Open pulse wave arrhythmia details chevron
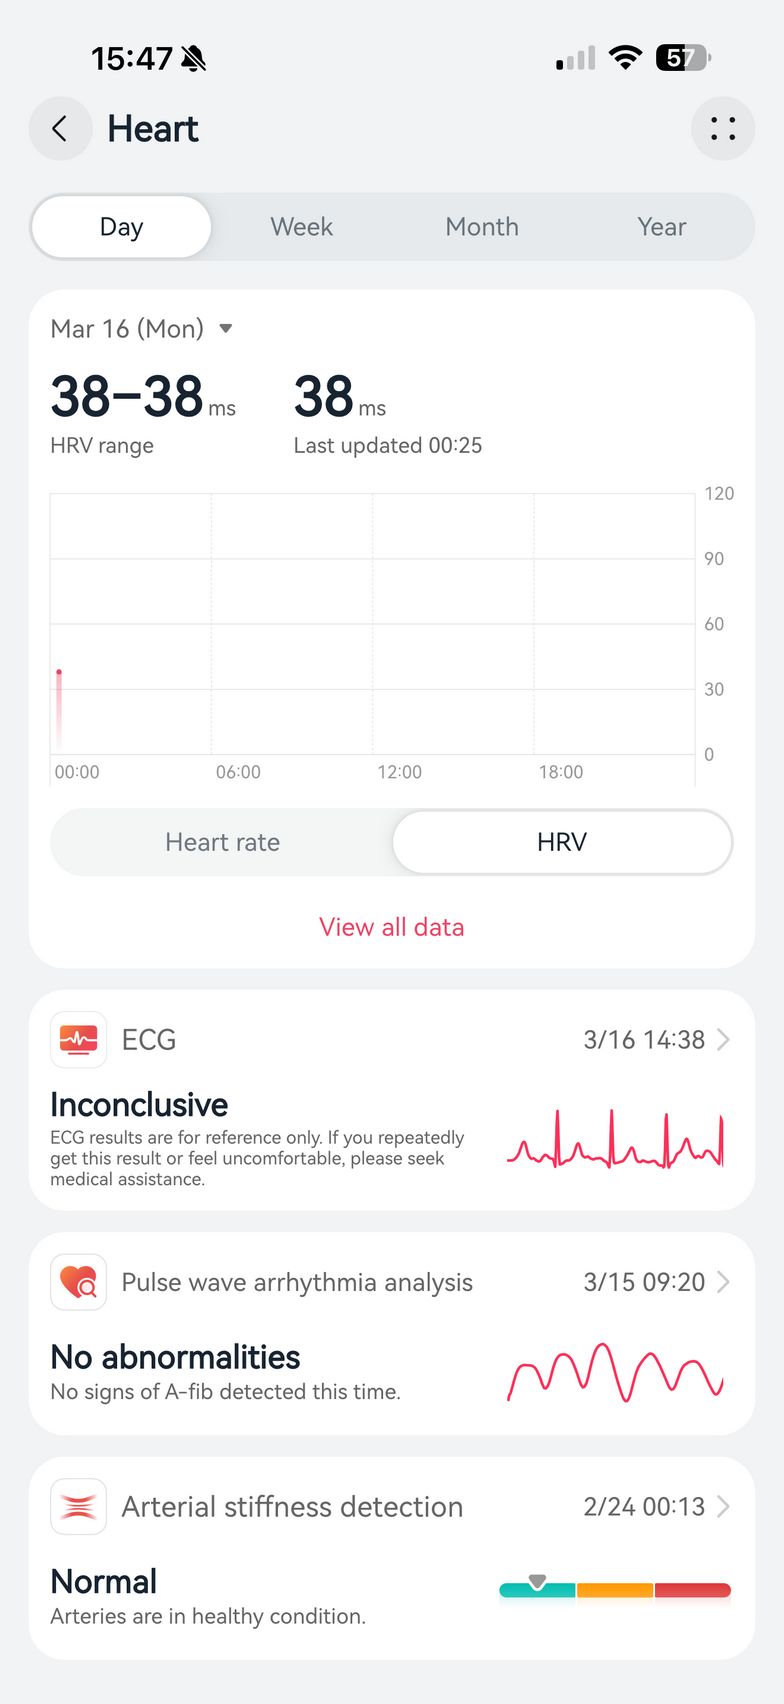Viewport: 784px width, 1704px height. 723,1282
